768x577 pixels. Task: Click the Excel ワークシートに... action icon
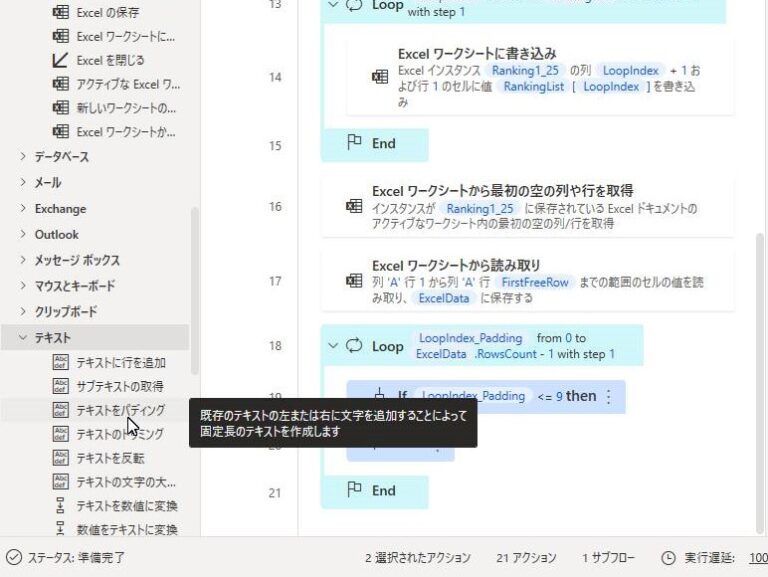pyautogui.click(x=60, y=36)
